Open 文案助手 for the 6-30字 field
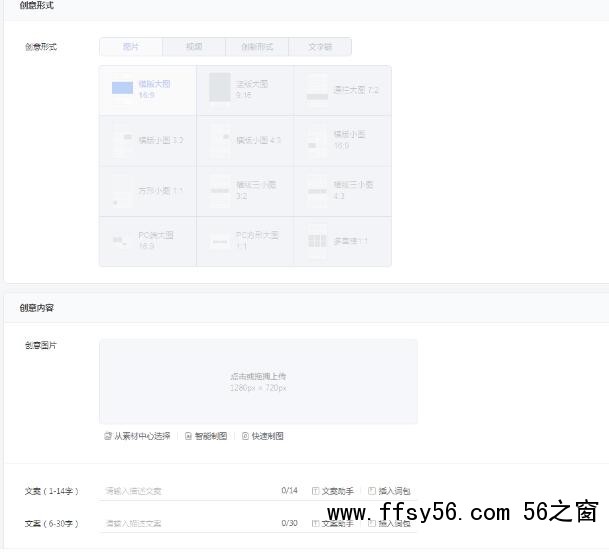Viewport: 609px width, 556px height. (x=332, y=524)
